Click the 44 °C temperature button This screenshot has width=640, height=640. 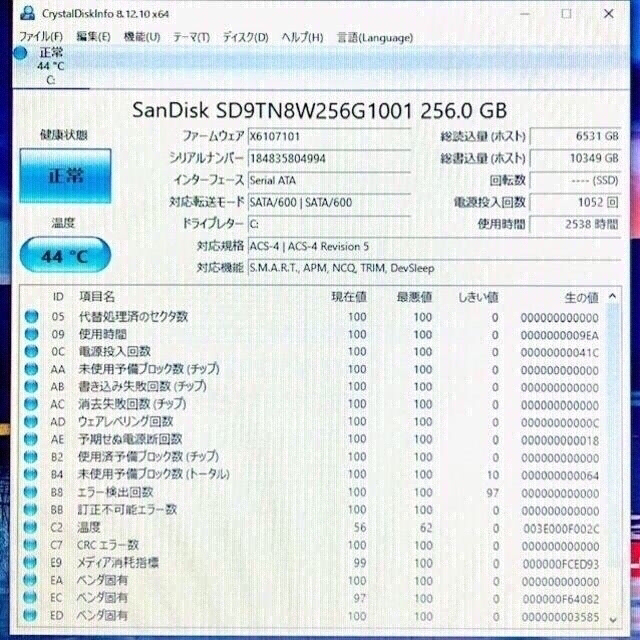tap(65, 256)
